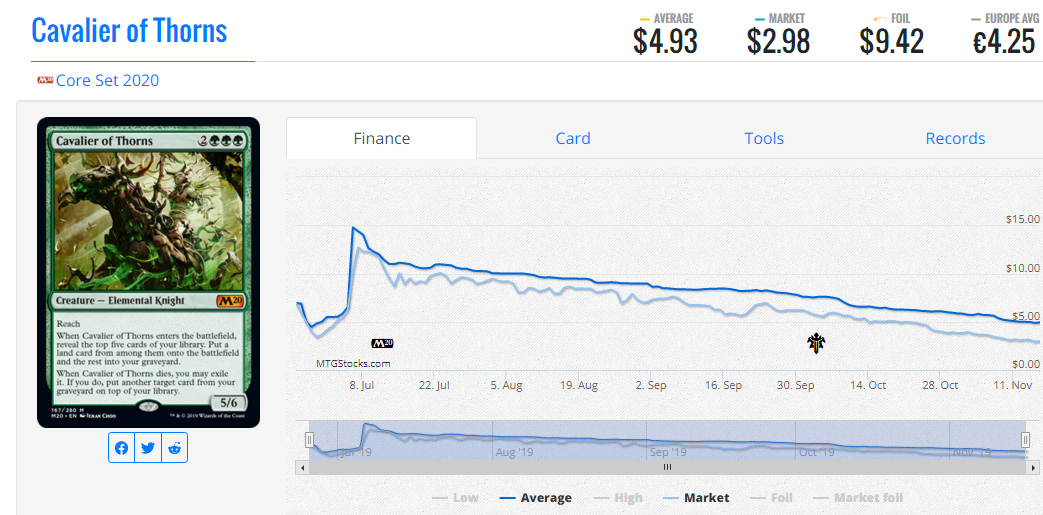Click the 14. Oct axis date label

click(x=868, y=385)
